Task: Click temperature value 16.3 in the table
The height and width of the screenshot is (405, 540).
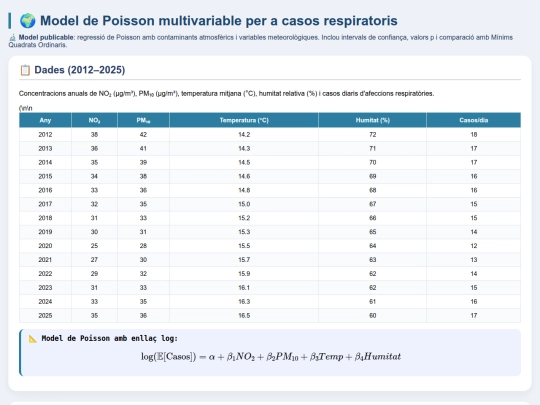Action: coord(244,302)
